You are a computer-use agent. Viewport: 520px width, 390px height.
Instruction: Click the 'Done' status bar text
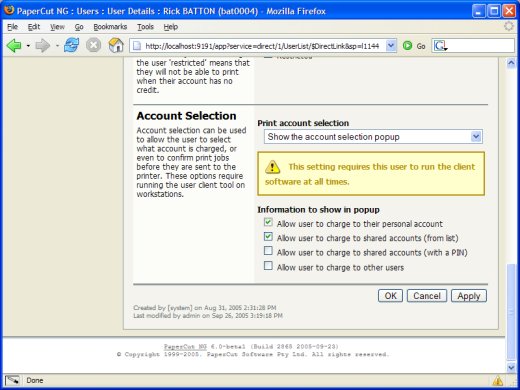point(35,380)
